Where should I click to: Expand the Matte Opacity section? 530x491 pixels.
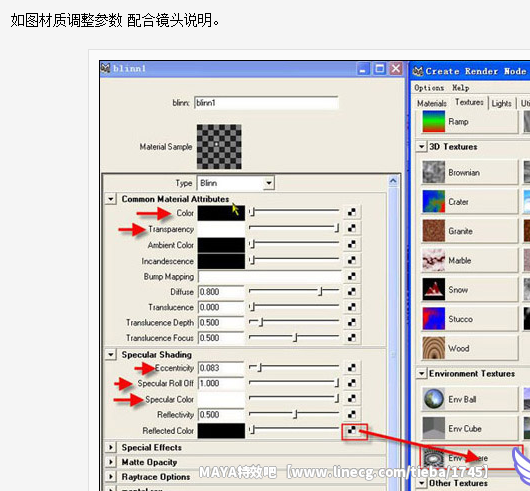111,462
